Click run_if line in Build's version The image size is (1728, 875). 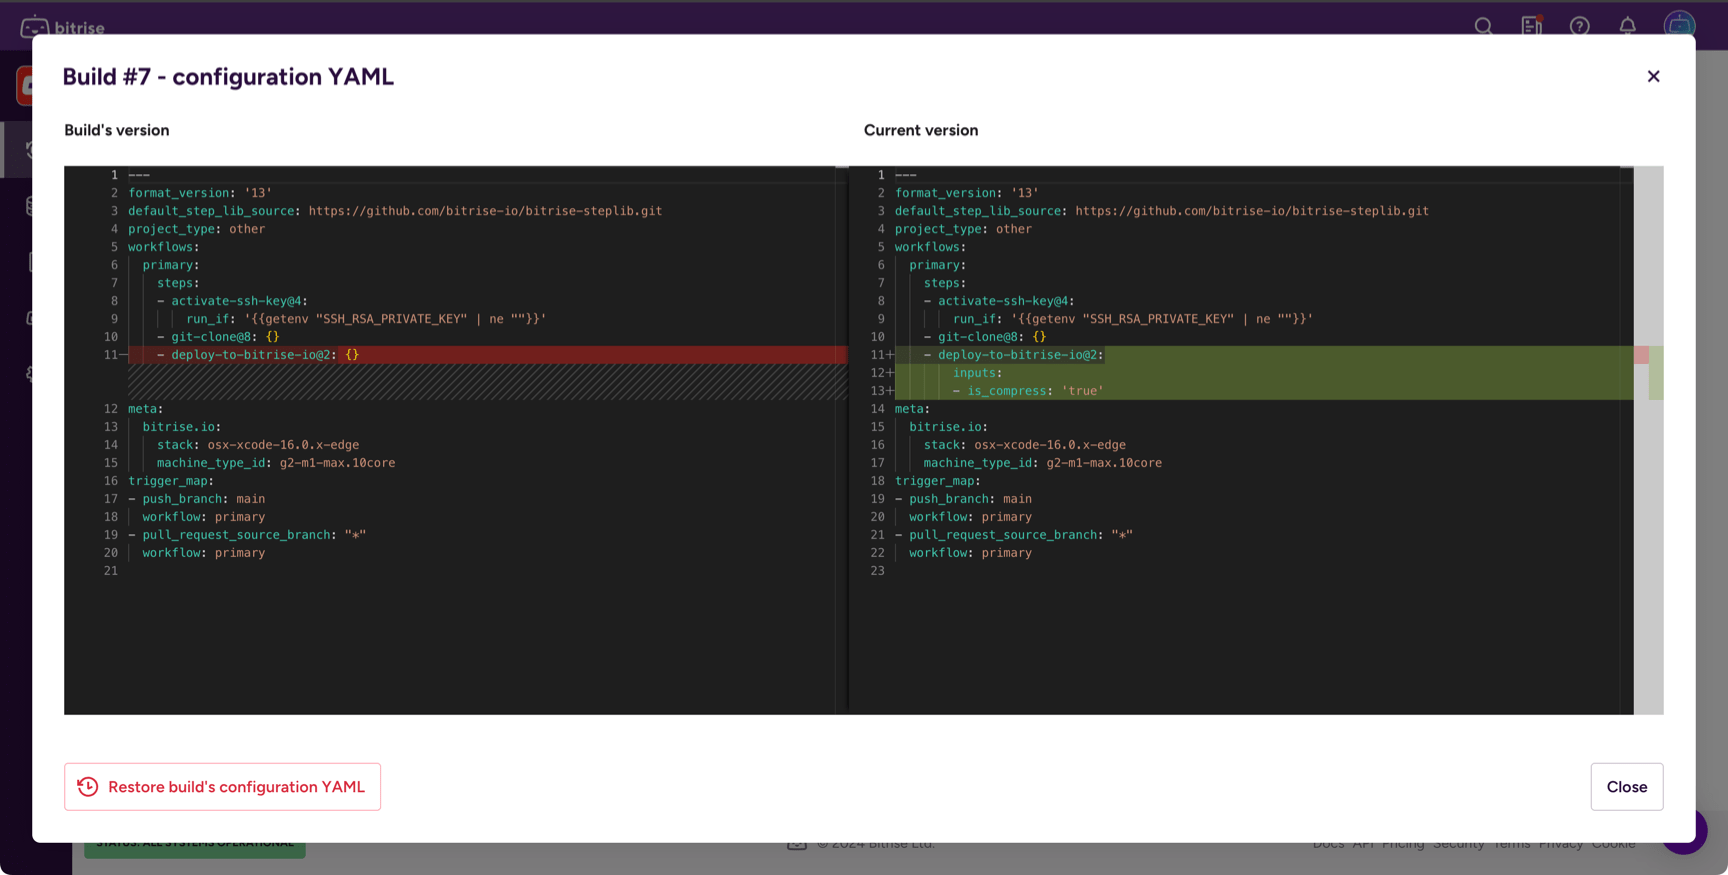coord(366,319)
